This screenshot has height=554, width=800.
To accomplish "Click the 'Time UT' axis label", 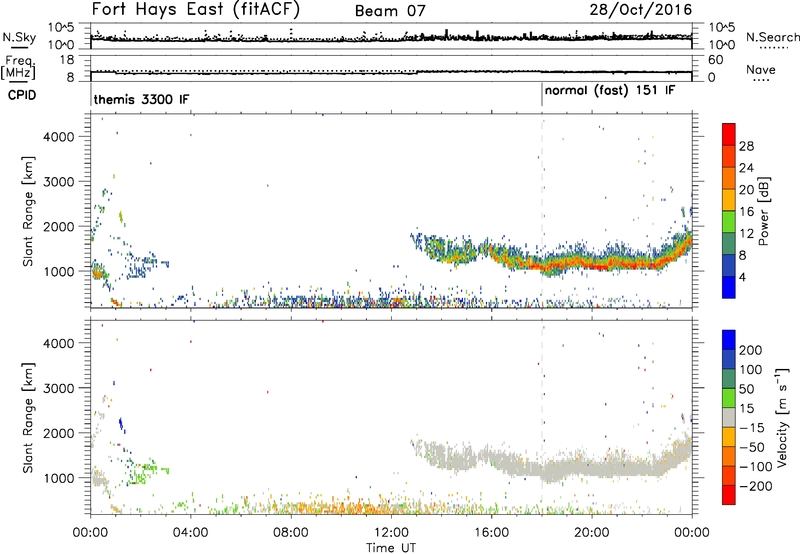I will tap(391, 548).
